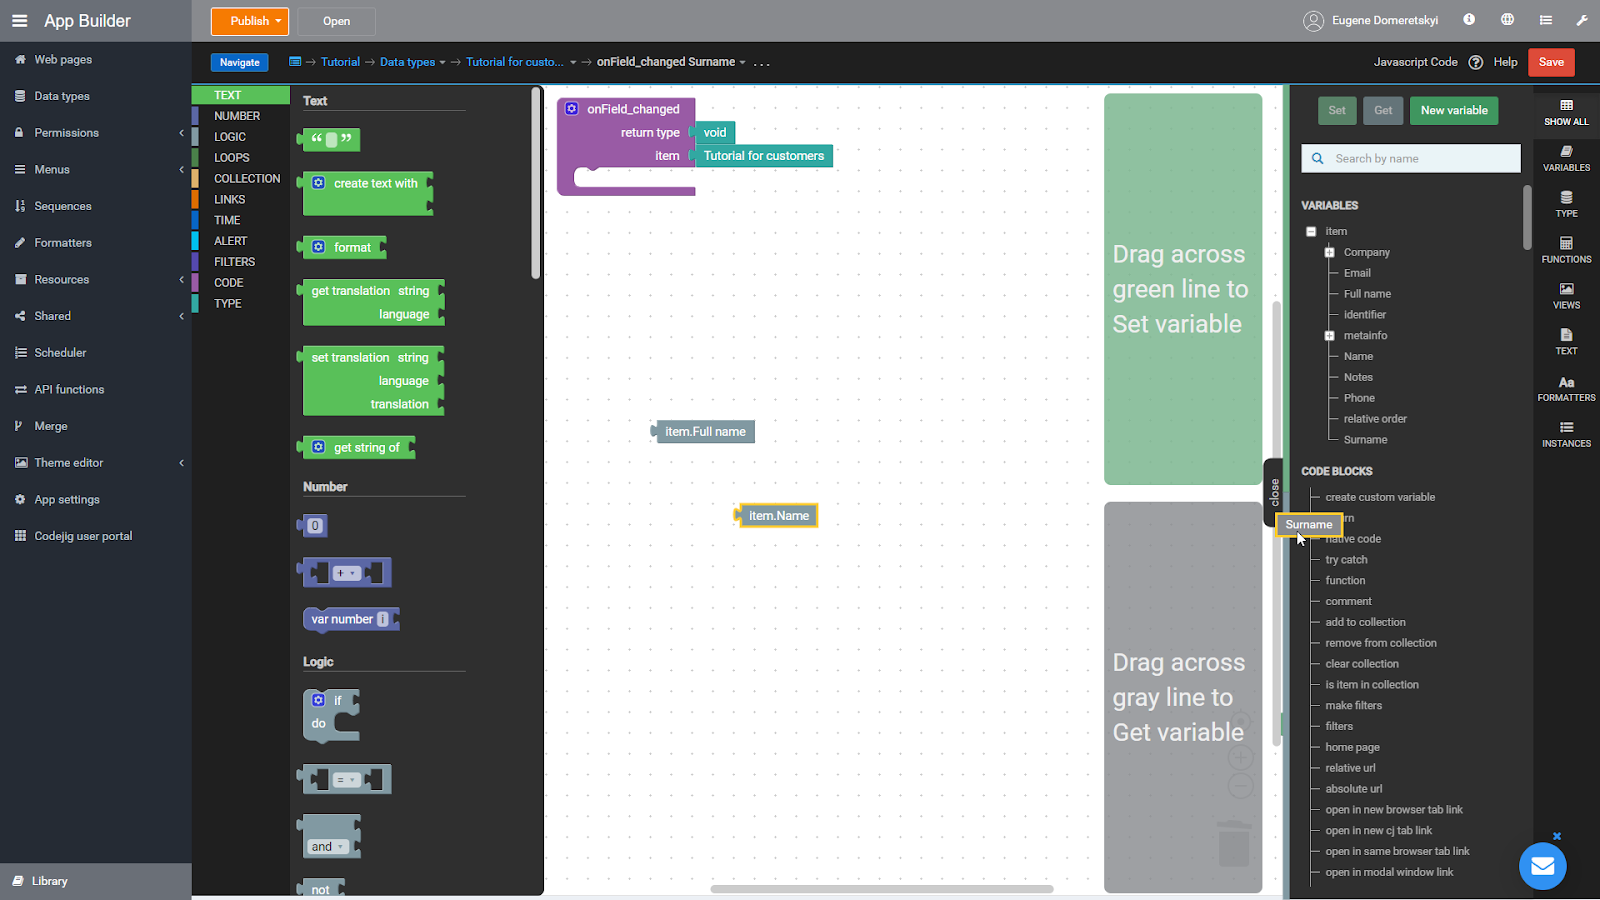Open the user account icon
Viewport: 1600px width, 900px height.
(1313, 20)
